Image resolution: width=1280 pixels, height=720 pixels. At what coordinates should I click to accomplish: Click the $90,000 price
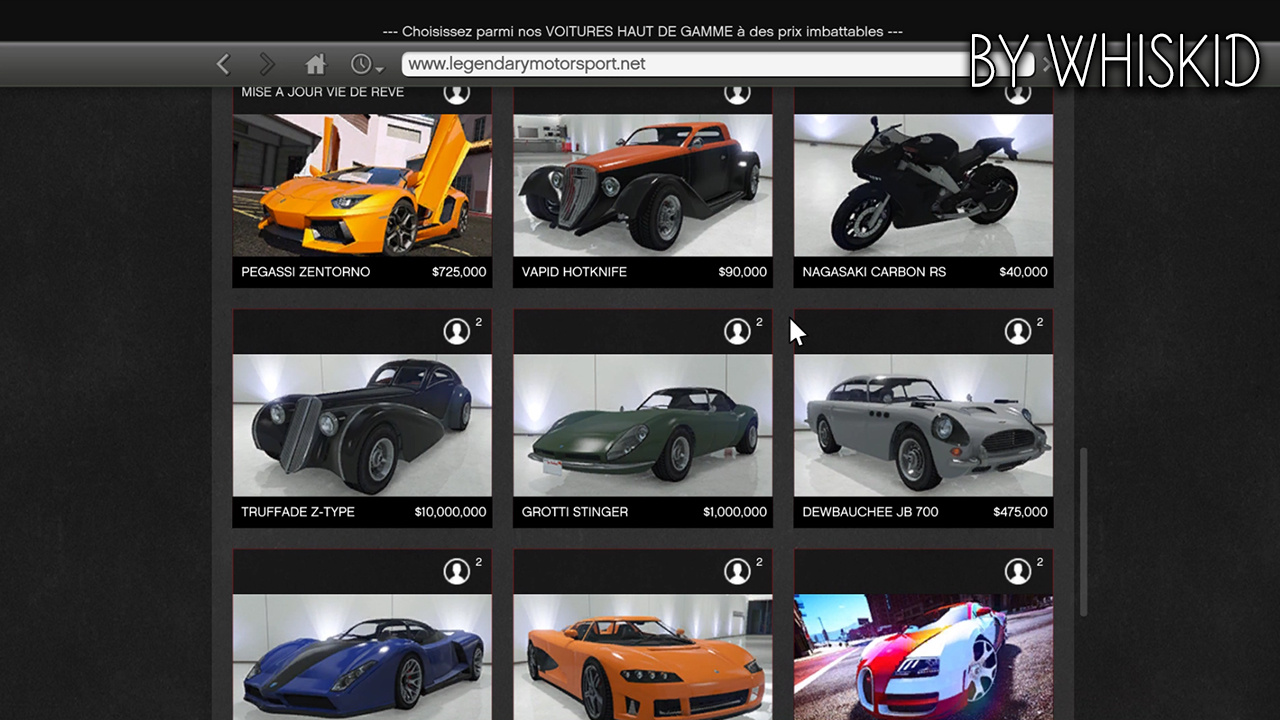point(743,272)
